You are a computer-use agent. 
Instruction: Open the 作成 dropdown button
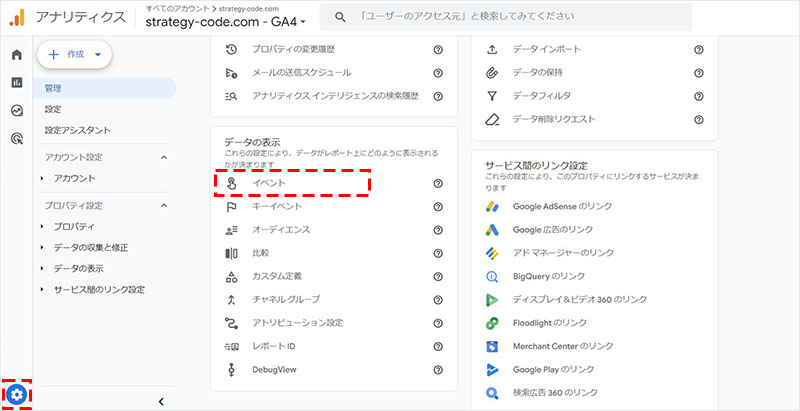tap(74, 55)
